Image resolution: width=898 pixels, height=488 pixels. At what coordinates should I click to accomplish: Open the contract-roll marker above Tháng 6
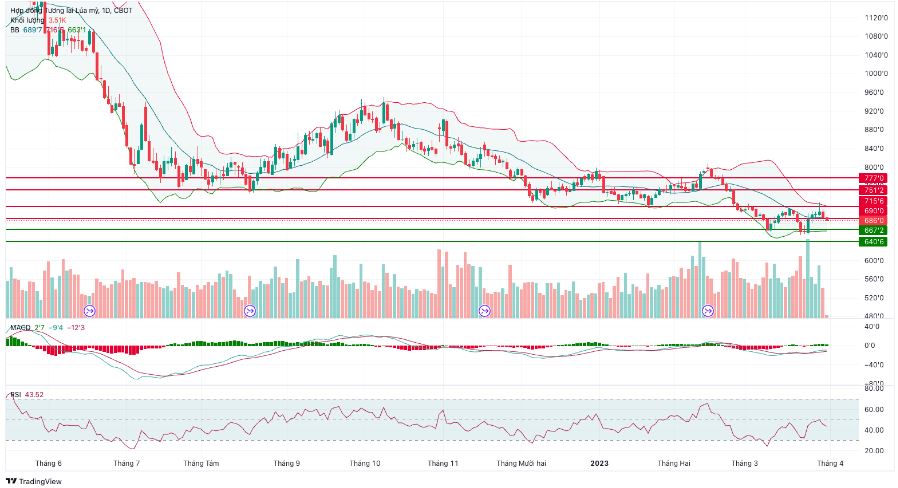(x=90, y=311)
